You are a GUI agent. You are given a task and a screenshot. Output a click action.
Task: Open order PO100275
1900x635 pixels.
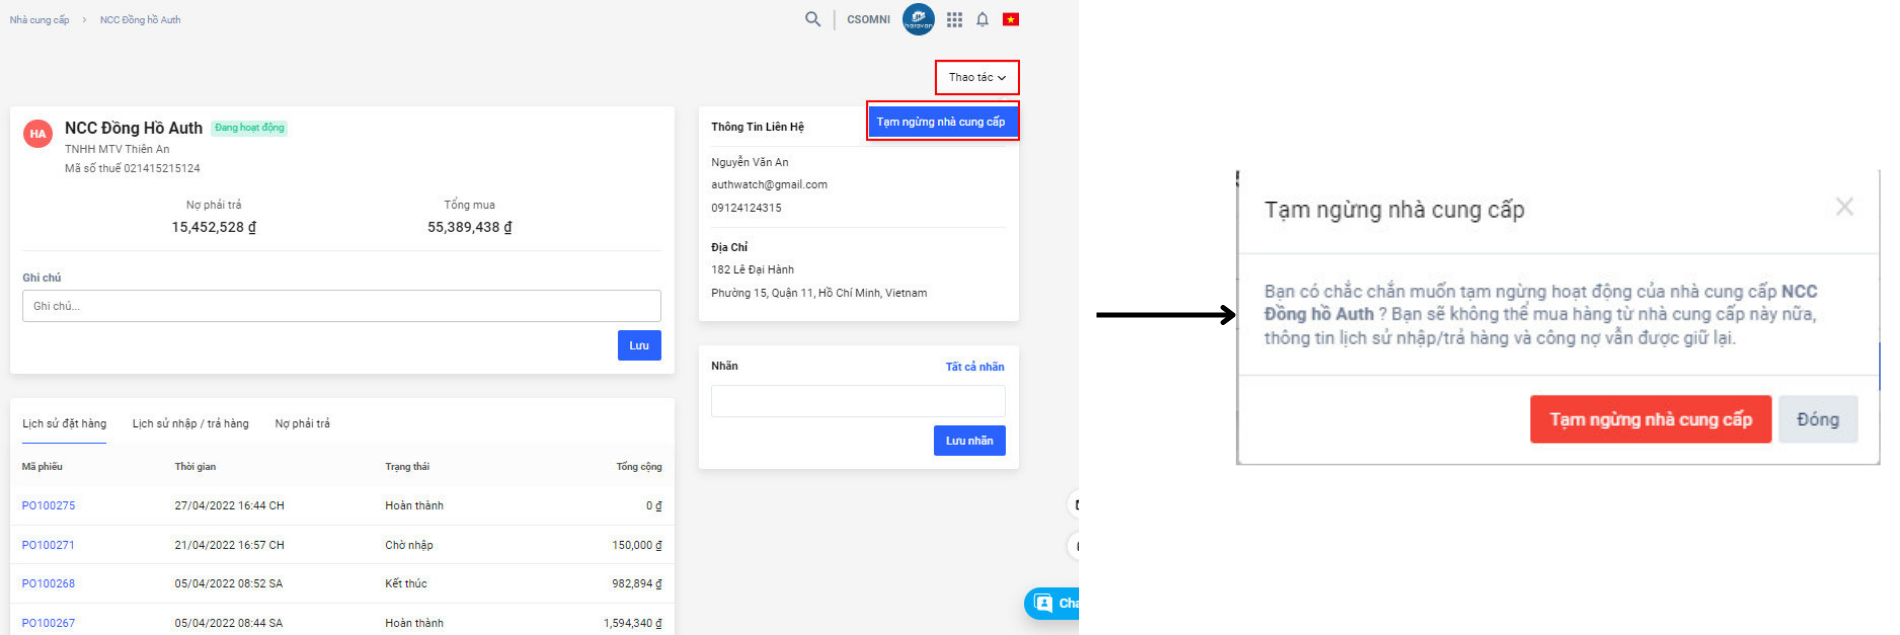[48, 506]
